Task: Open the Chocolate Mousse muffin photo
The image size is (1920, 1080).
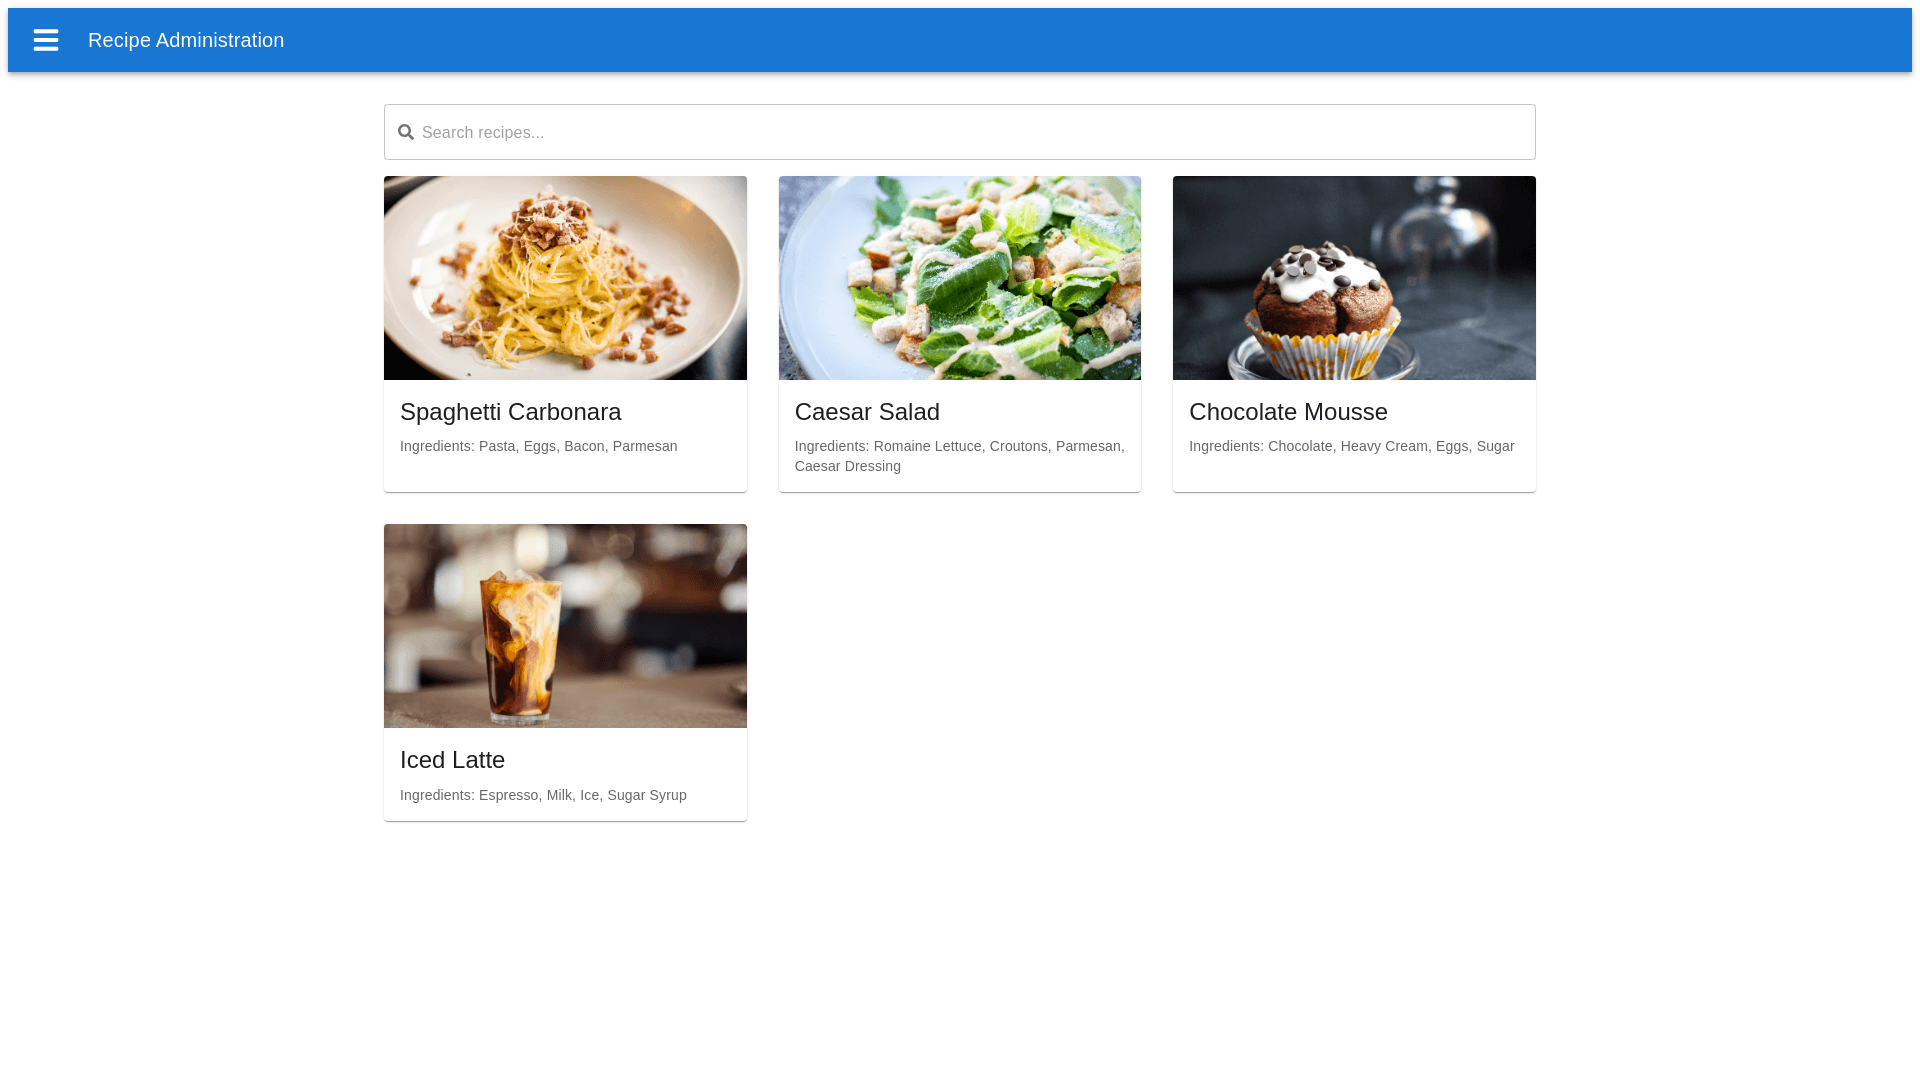Action: tap(1354, 278)
